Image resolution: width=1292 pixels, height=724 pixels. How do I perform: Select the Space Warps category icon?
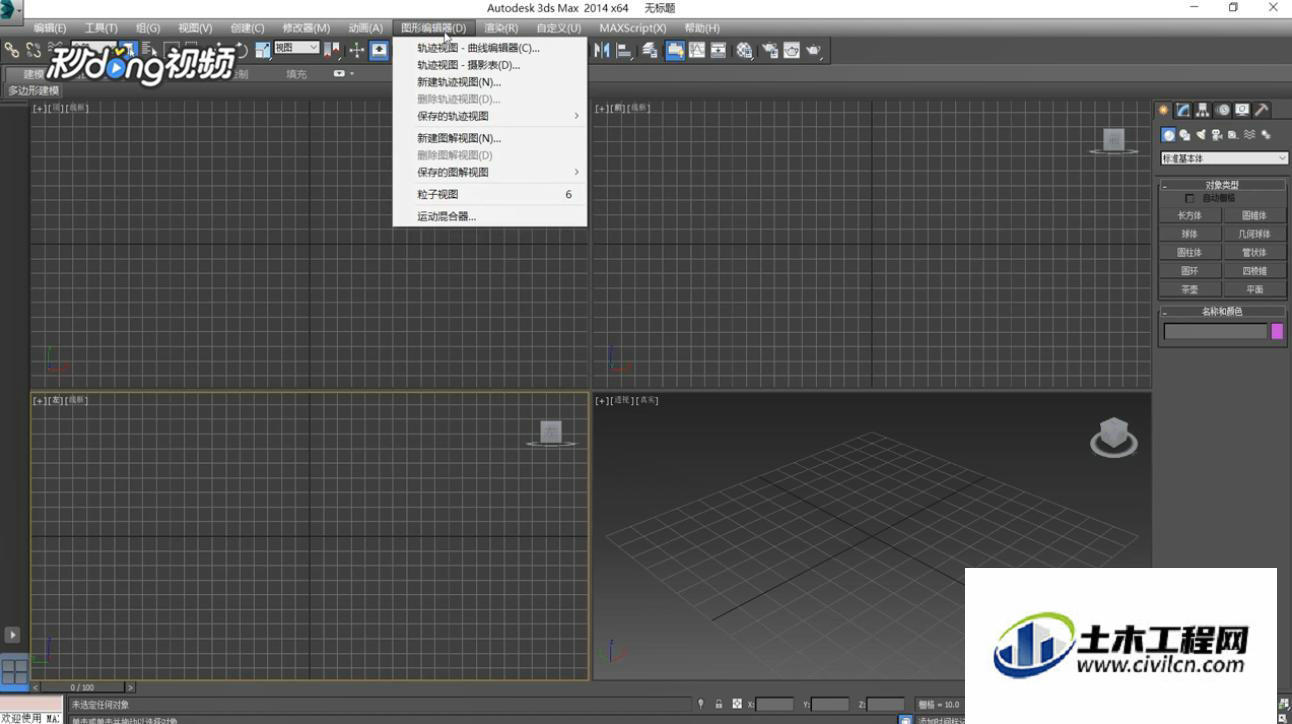[1249, 134]
